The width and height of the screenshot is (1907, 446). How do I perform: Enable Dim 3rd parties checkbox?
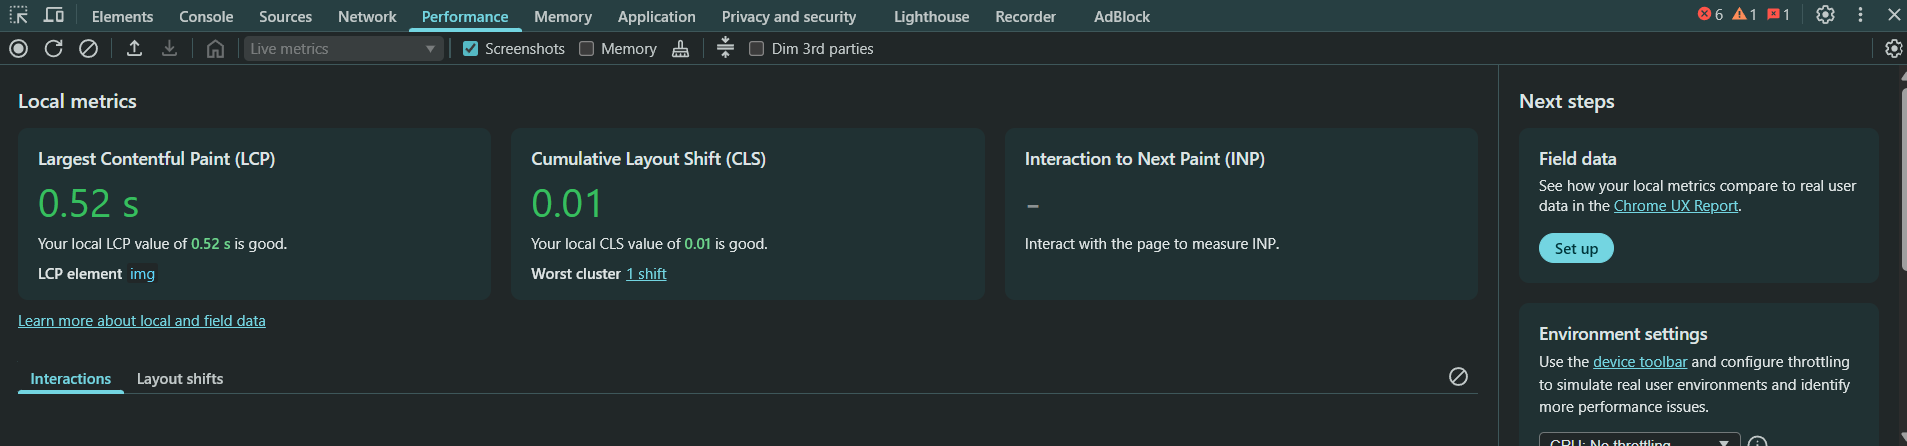[757, 48]
